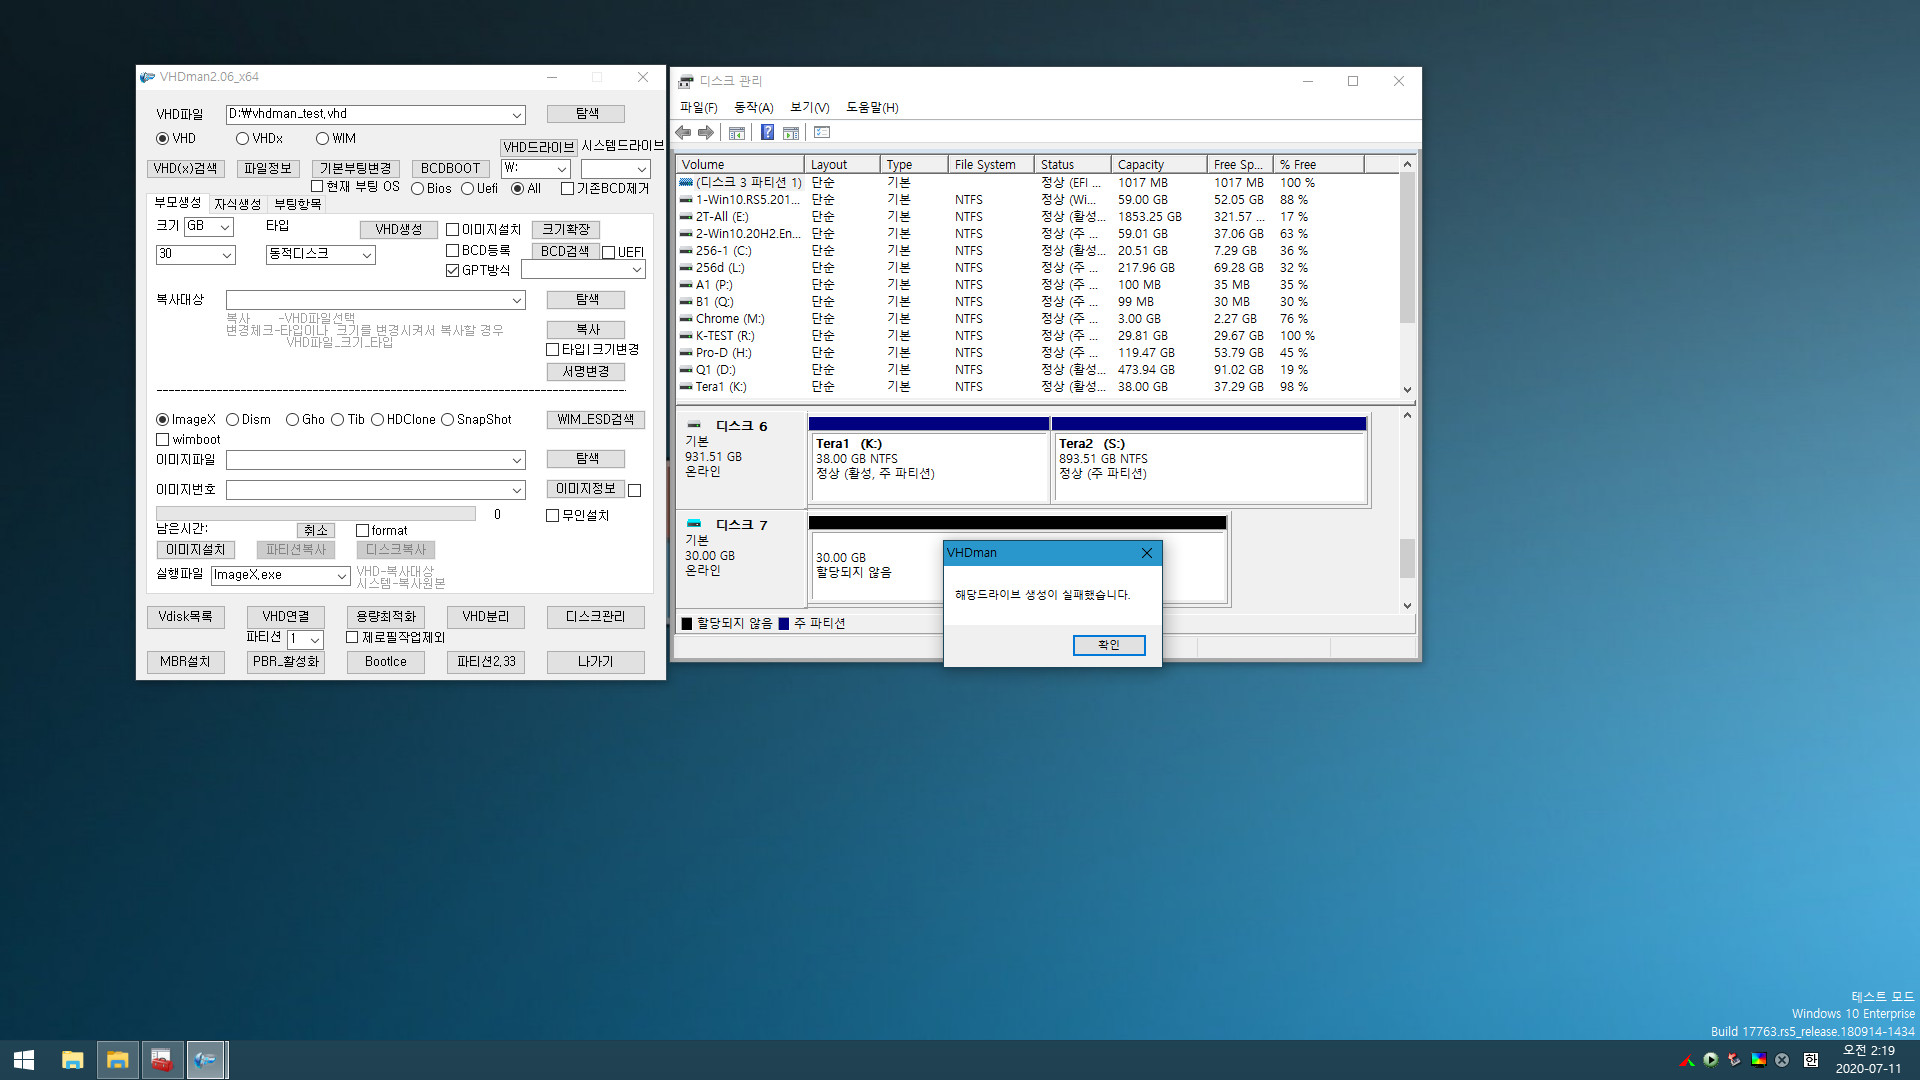Open the GB size unit dropdown
1920x1080 pixels.
click(226, 227)
